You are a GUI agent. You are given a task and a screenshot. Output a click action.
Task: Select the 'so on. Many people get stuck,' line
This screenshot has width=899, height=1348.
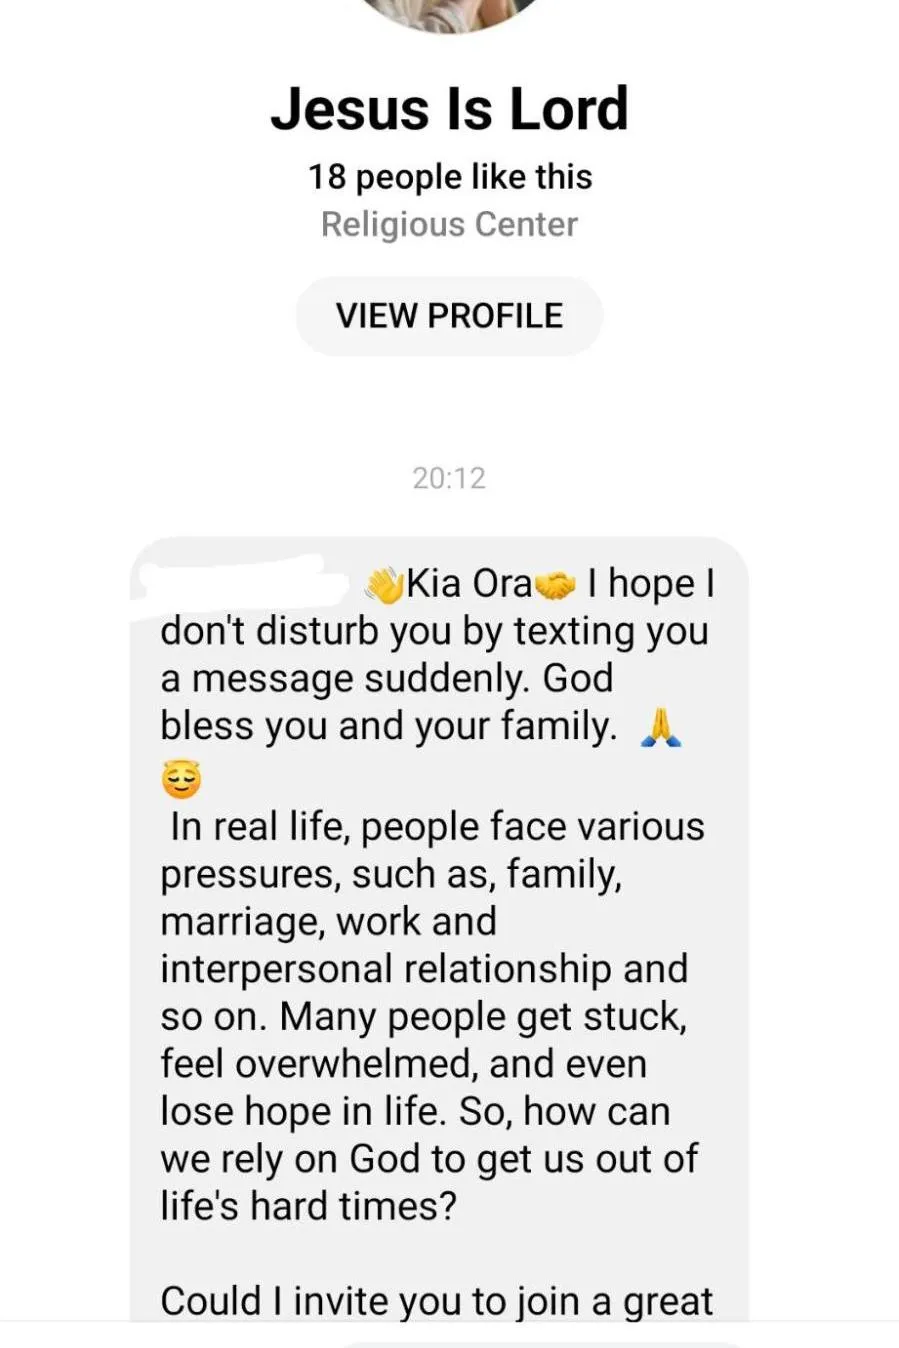coord(424,1017)
